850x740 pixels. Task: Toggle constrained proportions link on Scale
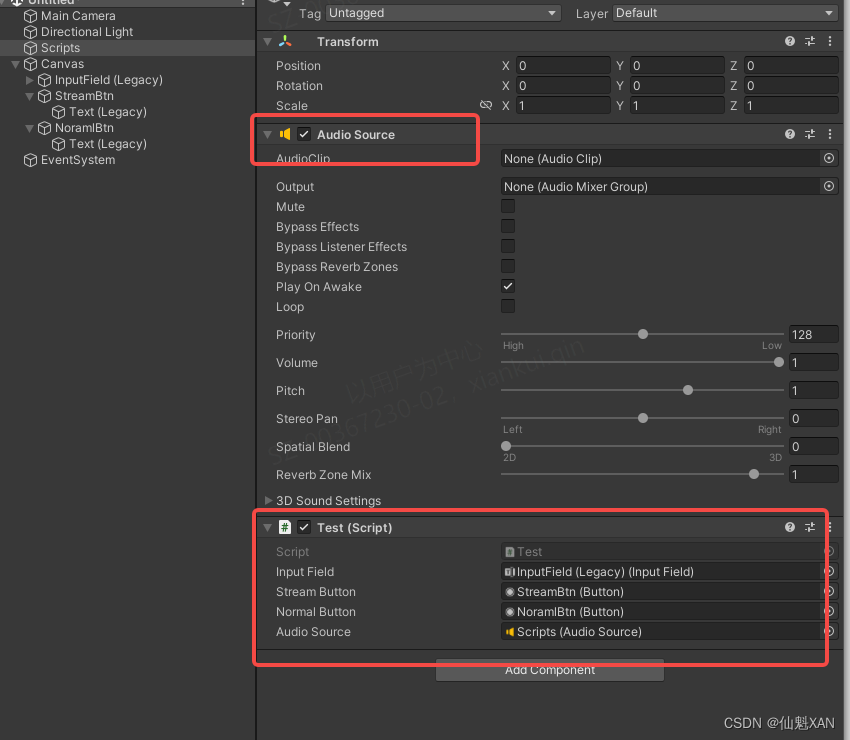point(486,105)
